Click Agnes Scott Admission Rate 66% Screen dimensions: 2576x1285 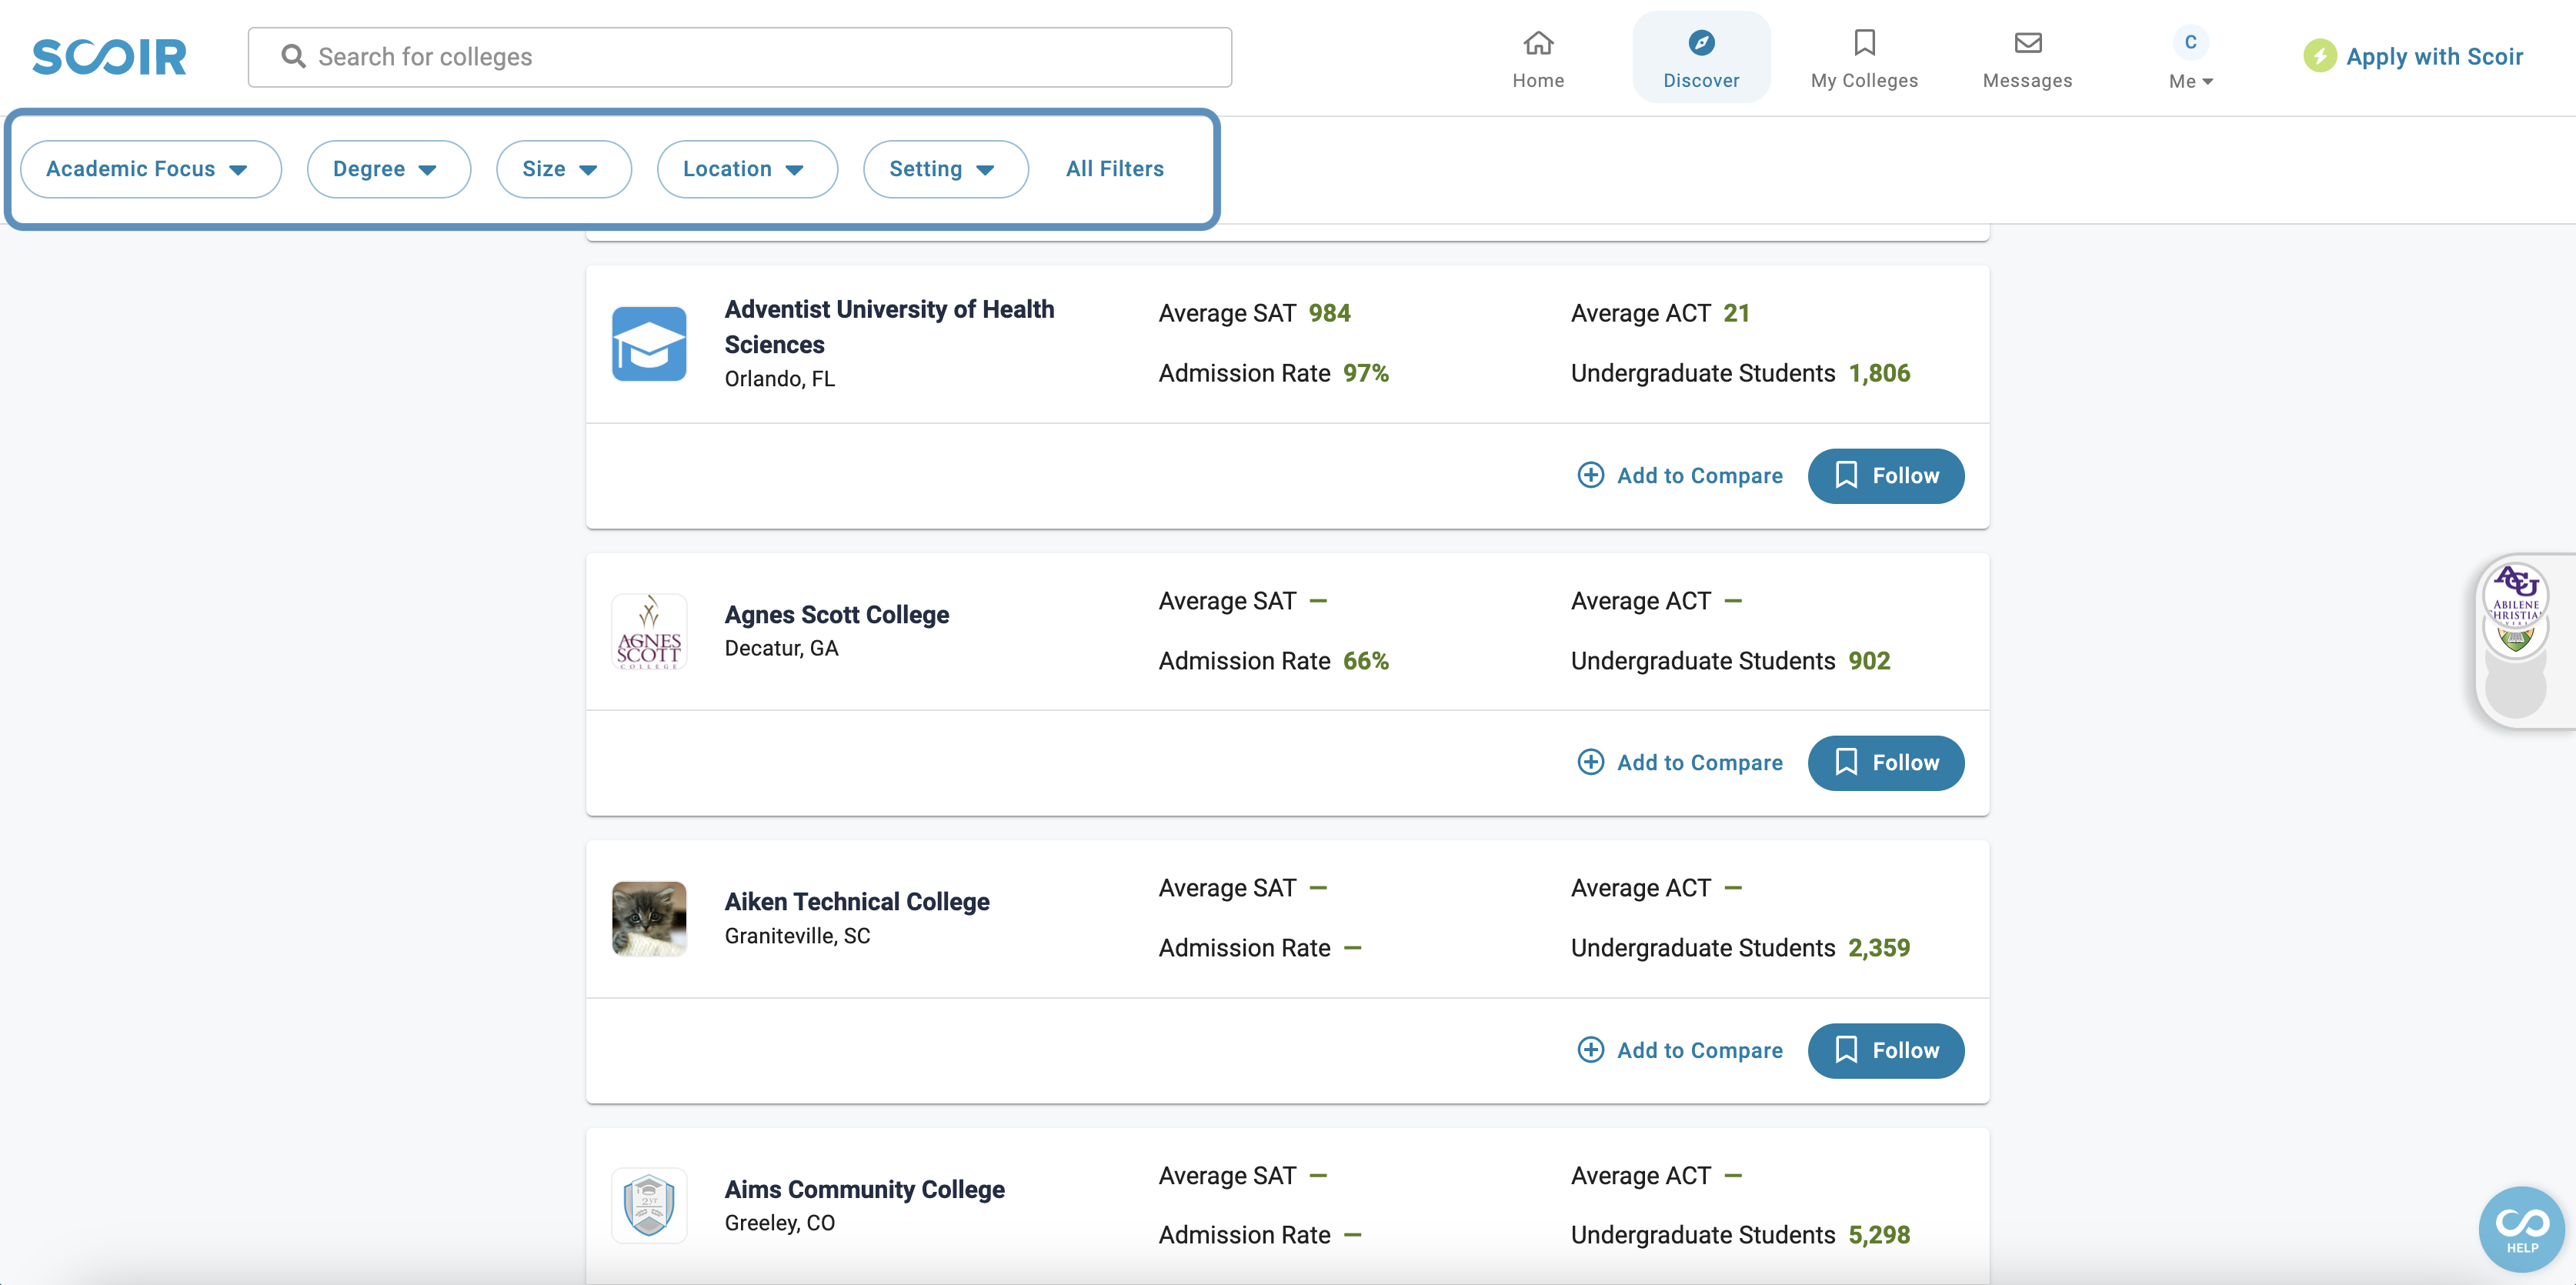(x=1273, y=661)
